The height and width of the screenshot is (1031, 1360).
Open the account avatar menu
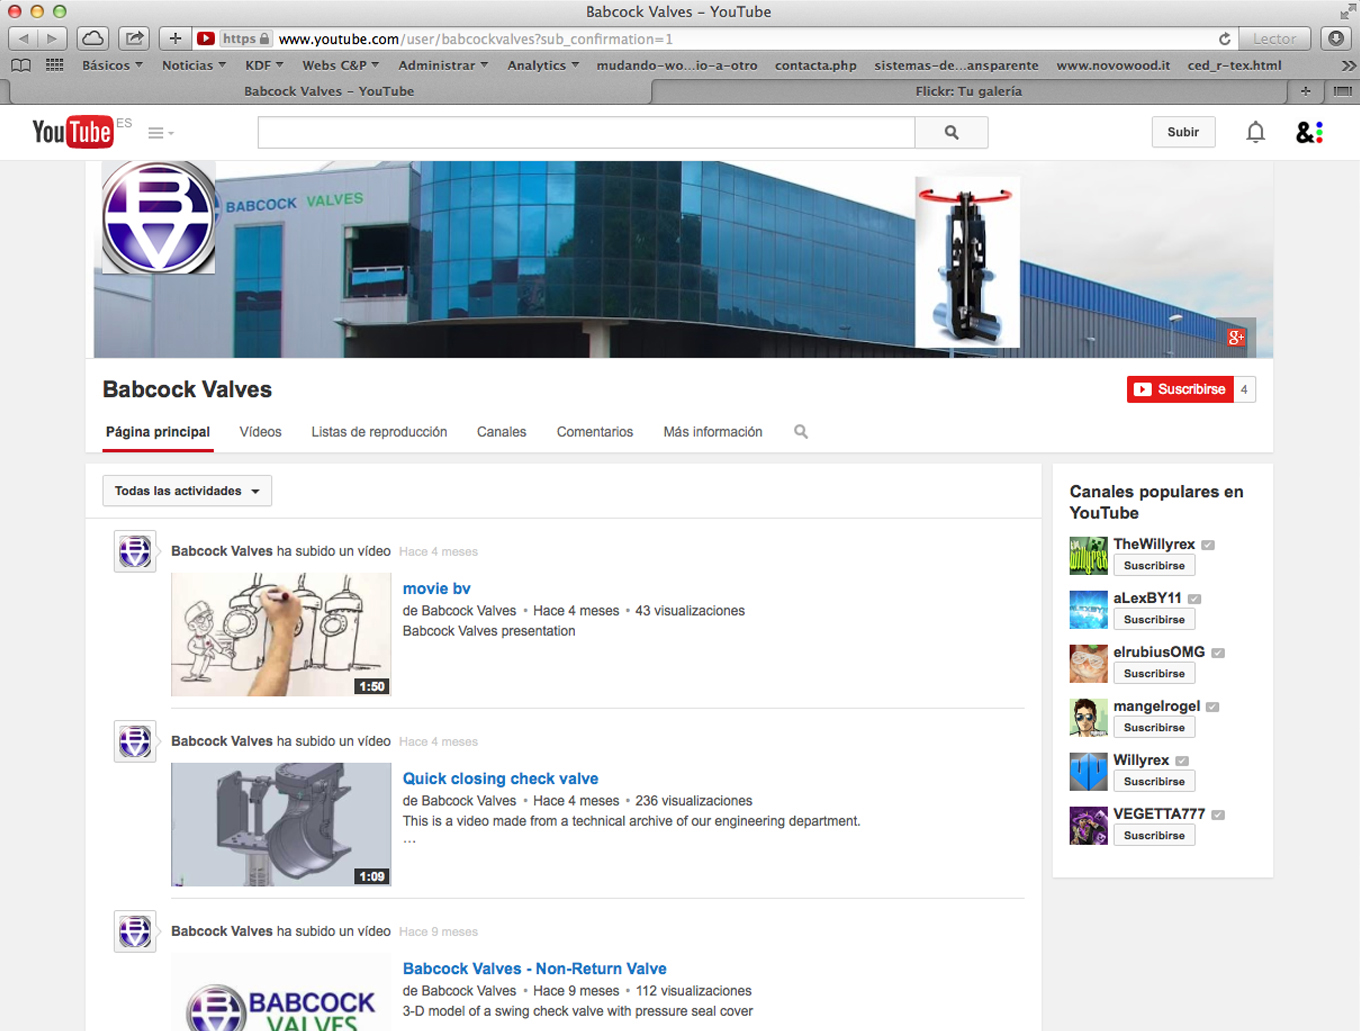[x=1309, y=132]
